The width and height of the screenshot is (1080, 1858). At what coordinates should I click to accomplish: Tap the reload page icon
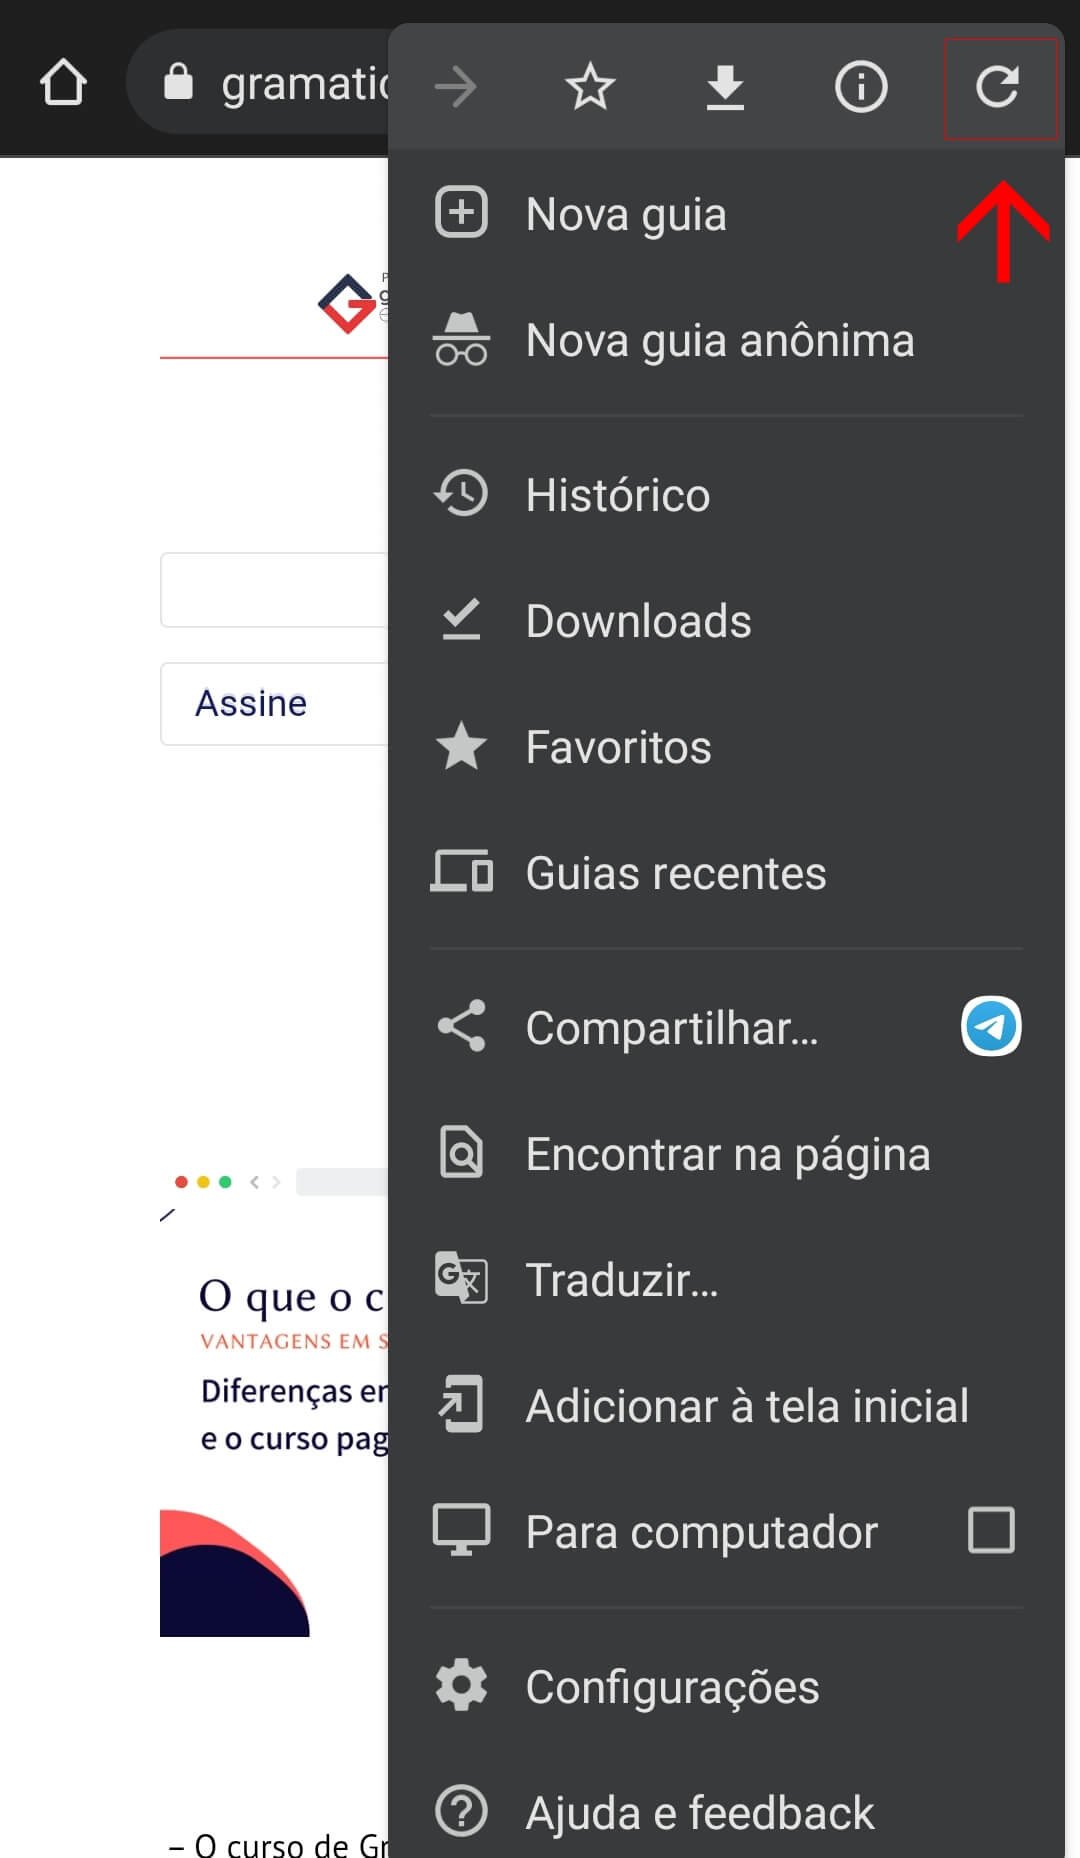[x=997, y=87]
